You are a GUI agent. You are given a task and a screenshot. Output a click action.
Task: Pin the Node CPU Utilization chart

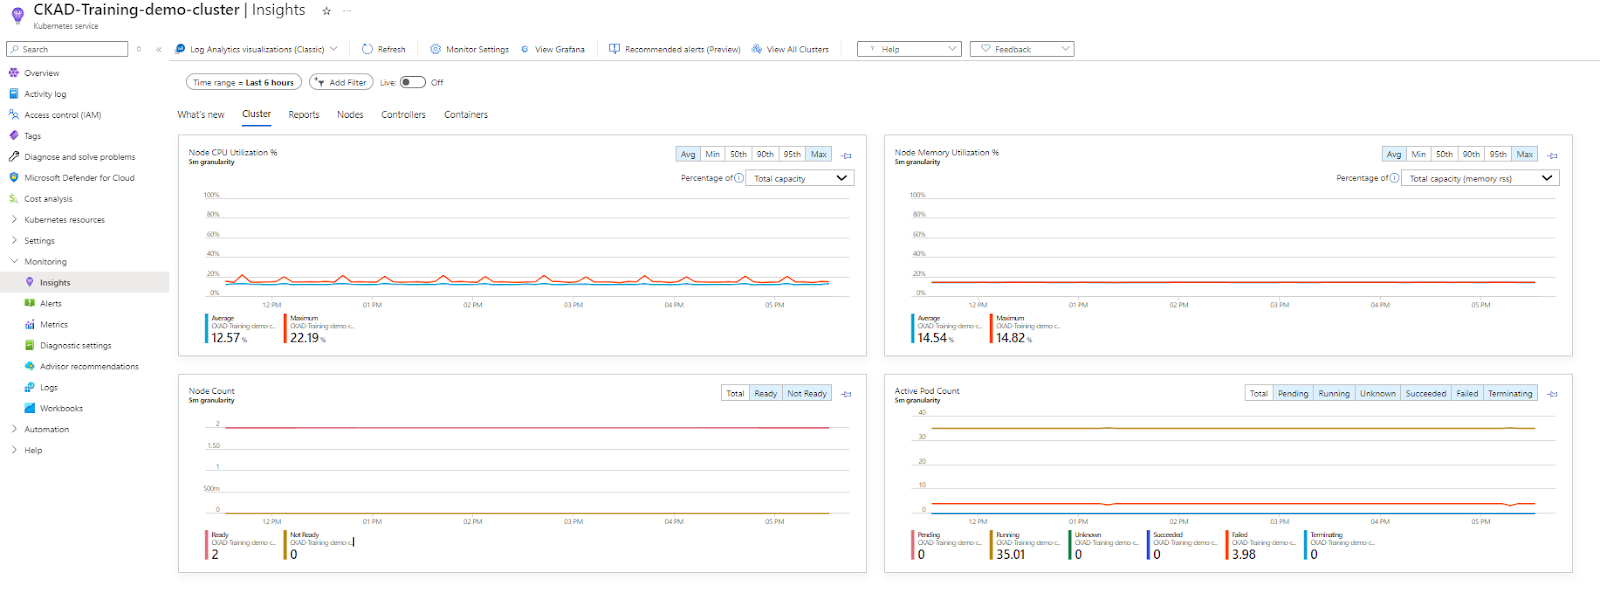(847, 155)
